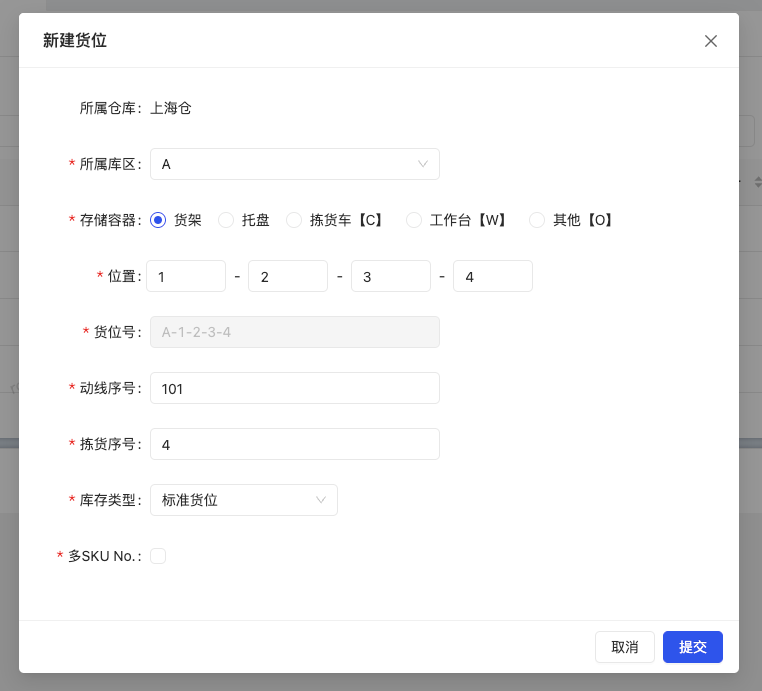Click third 位置 field containing 3
The width and height of the screenshot is (762, 691).
pos(391,276)
